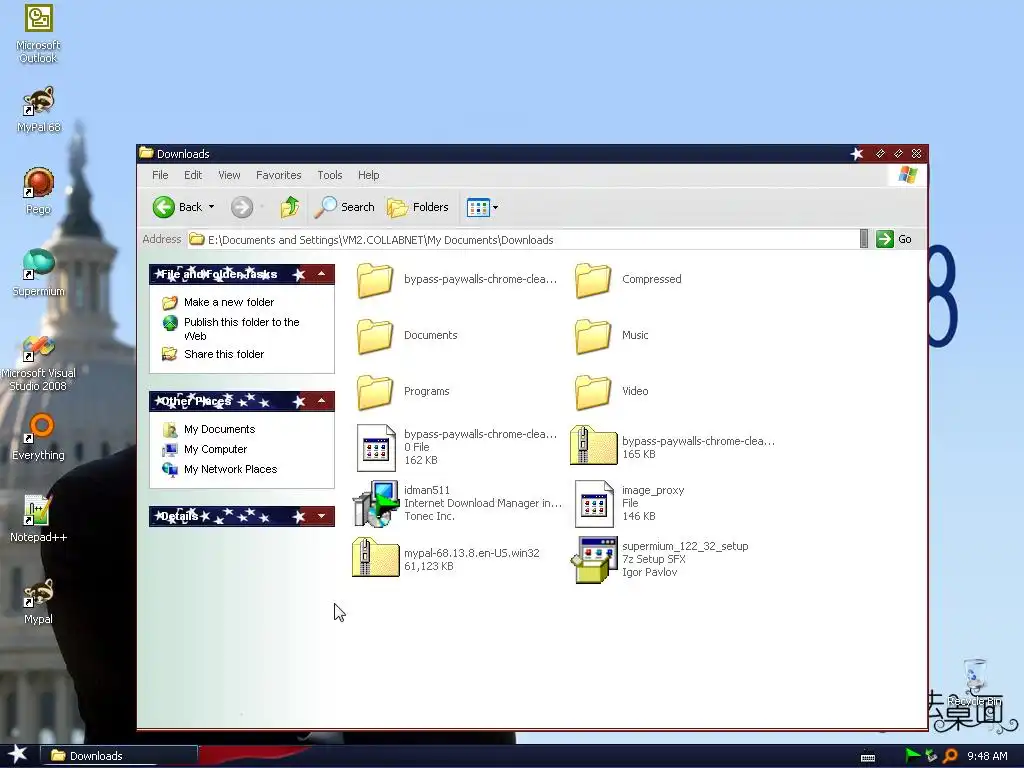Click the star Start button
The height and width of the screenshot is (768, 1024).
(x=18, y=755)
